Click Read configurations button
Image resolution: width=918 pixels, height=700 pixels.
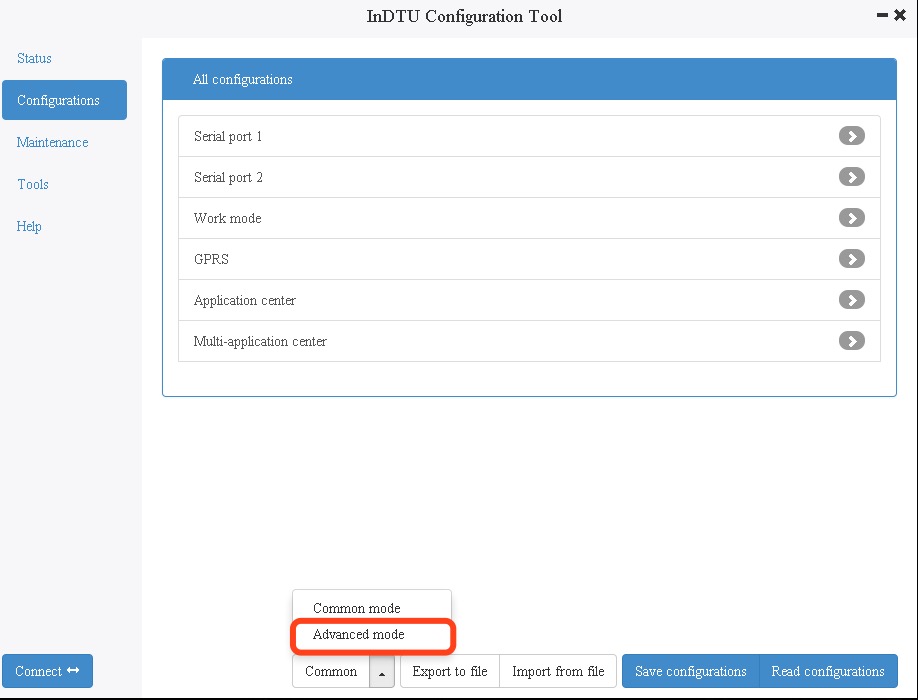[x=828, y=672]
